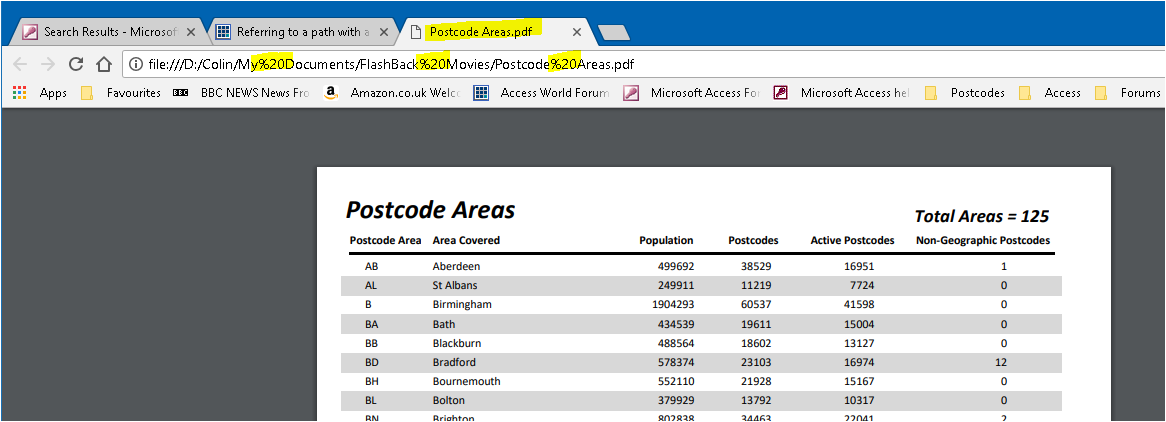Open the Microsoft Access For bookmark

pyautogui.click(x=692, y=93)
